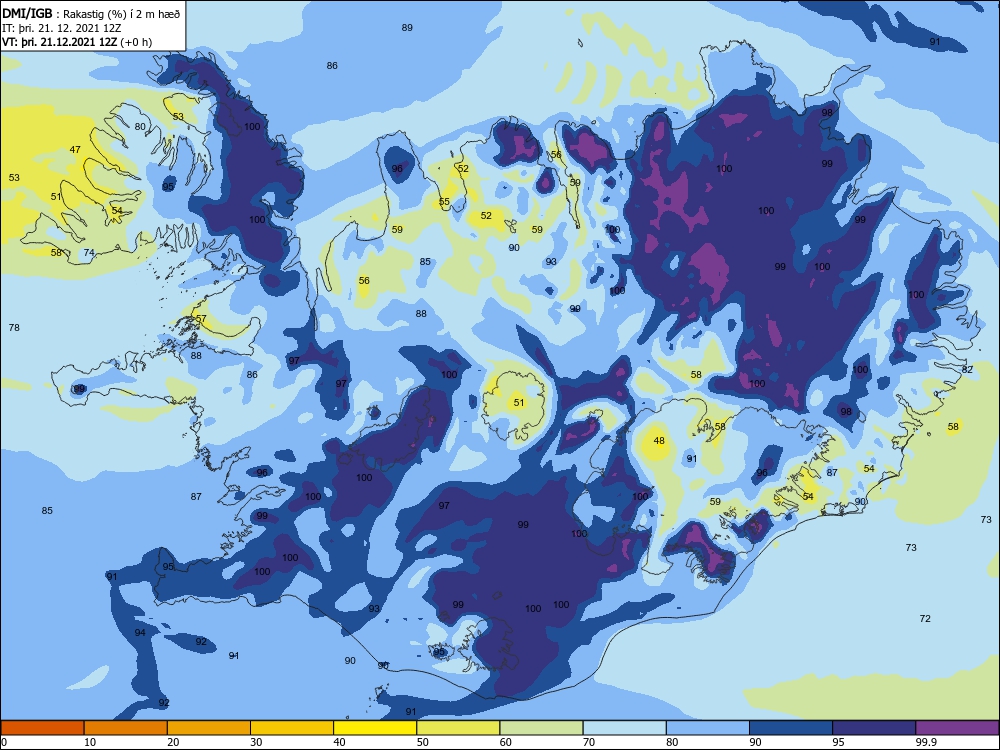The width and height of the screenshot is (1000, 750).
Task: Click the humidity value '48' in yellow area
Action: coord(659,440)
